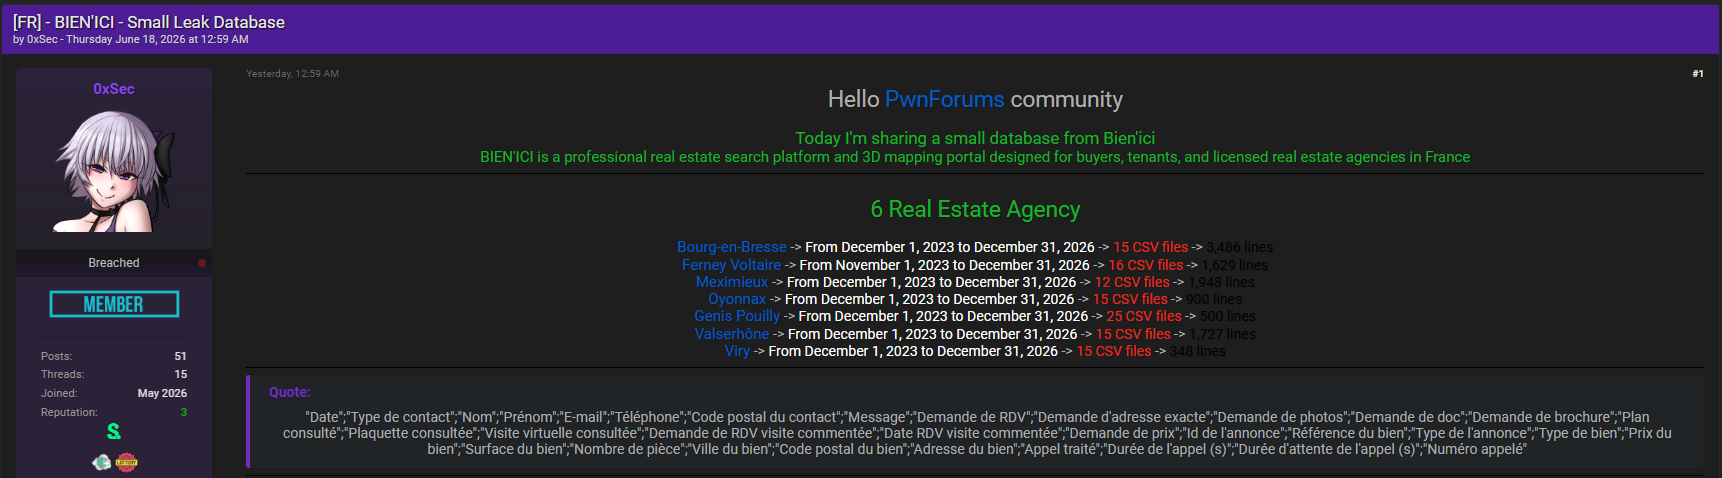The image size is (1722, 478).
Task: Open the Valserhône agency link
Action: (732, 334)
